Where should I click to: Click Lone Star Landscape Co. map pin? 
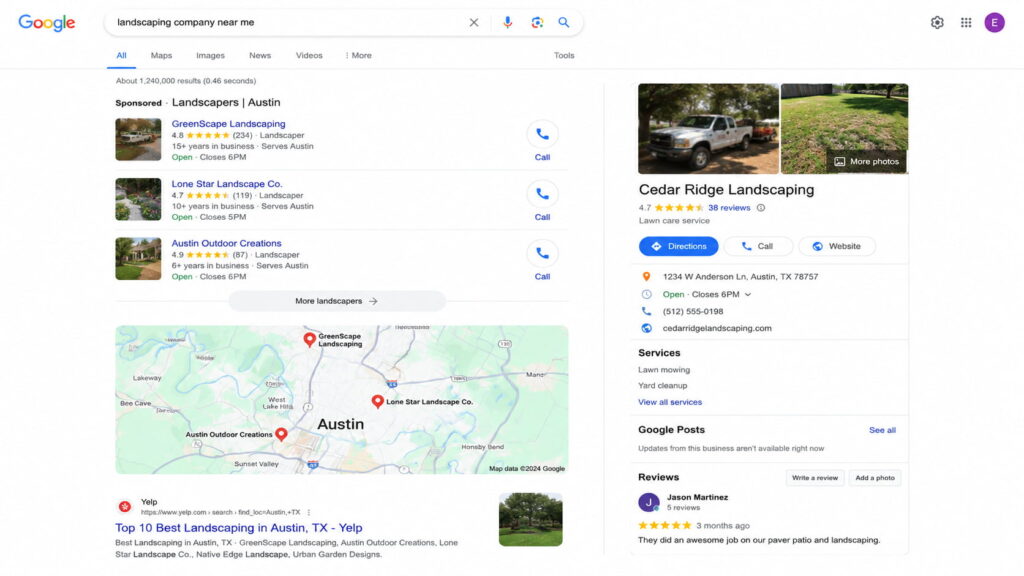pos(377,401)
